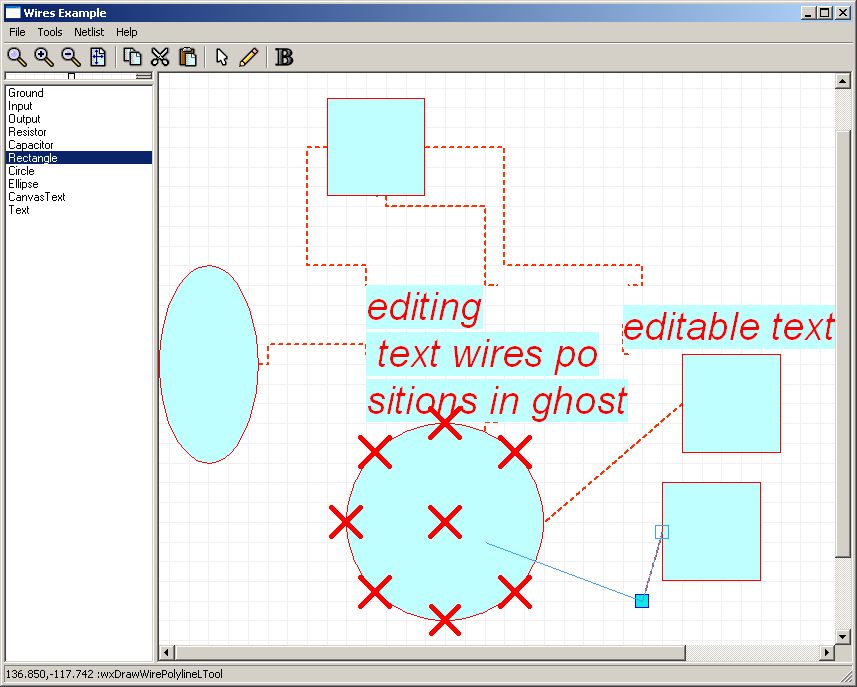Click the zoom out icon
Screen dimensions: 857x687
71,57
